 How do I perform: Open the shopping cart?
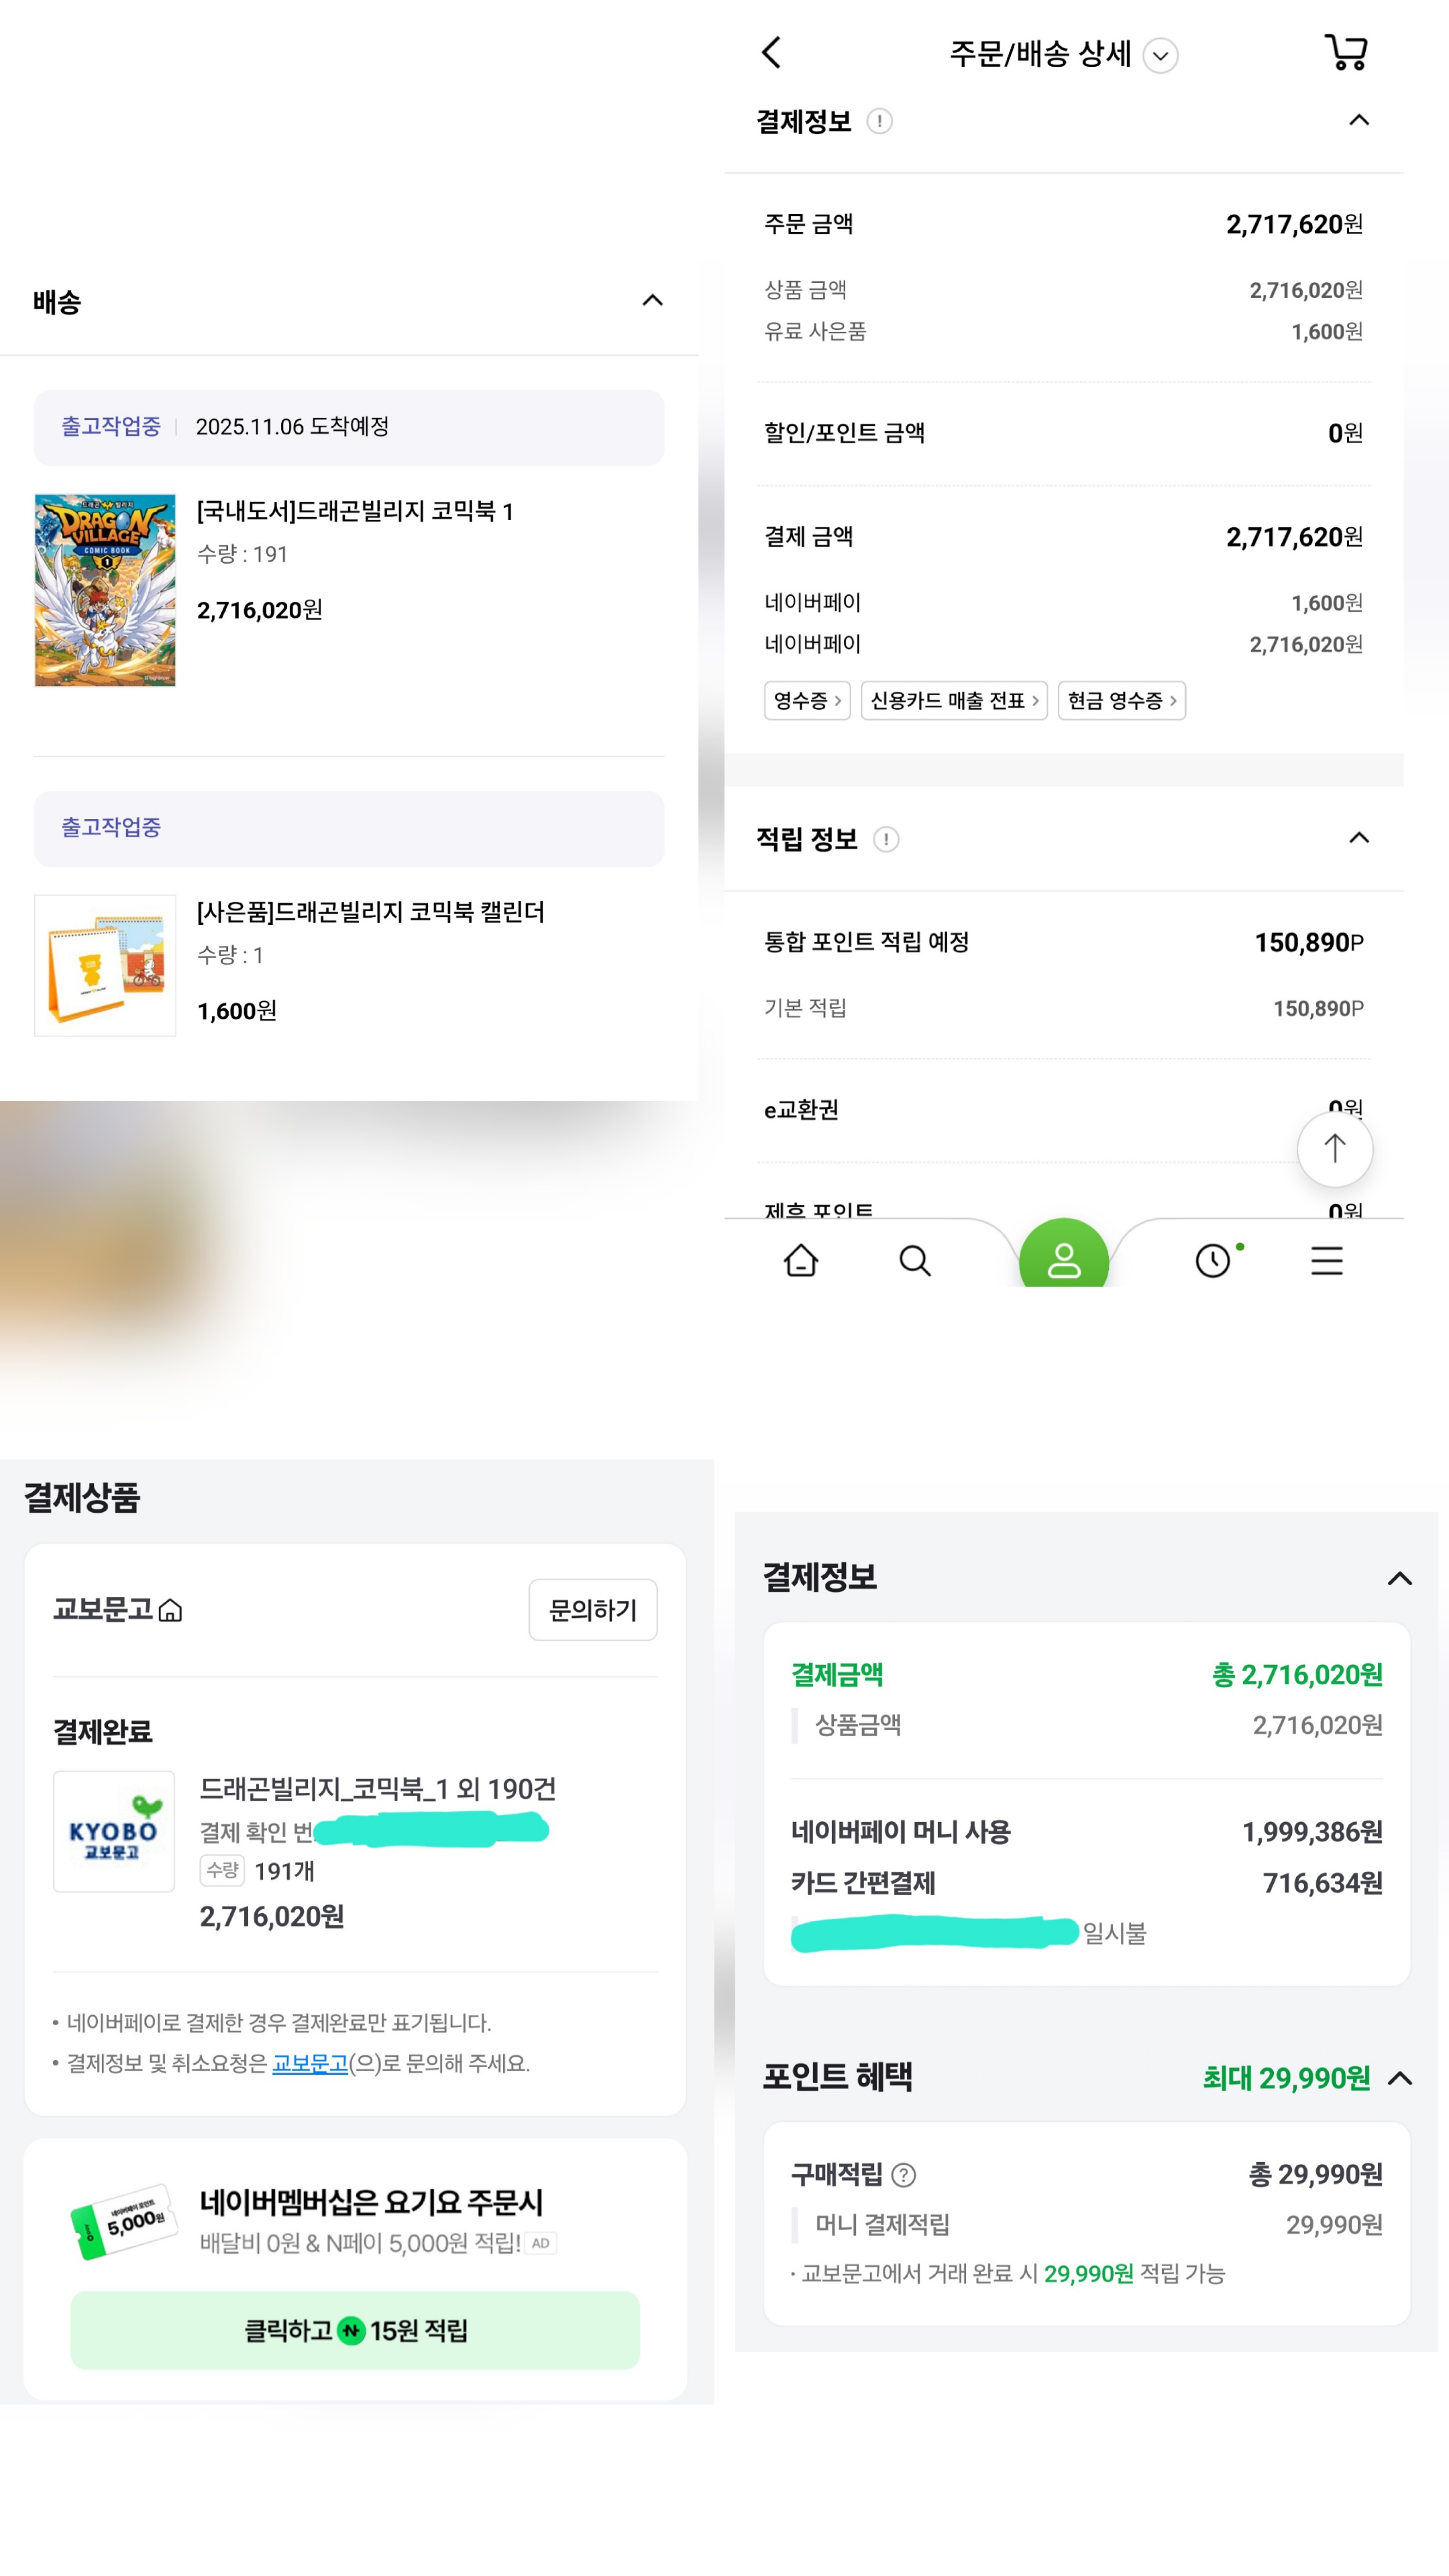1346,52
